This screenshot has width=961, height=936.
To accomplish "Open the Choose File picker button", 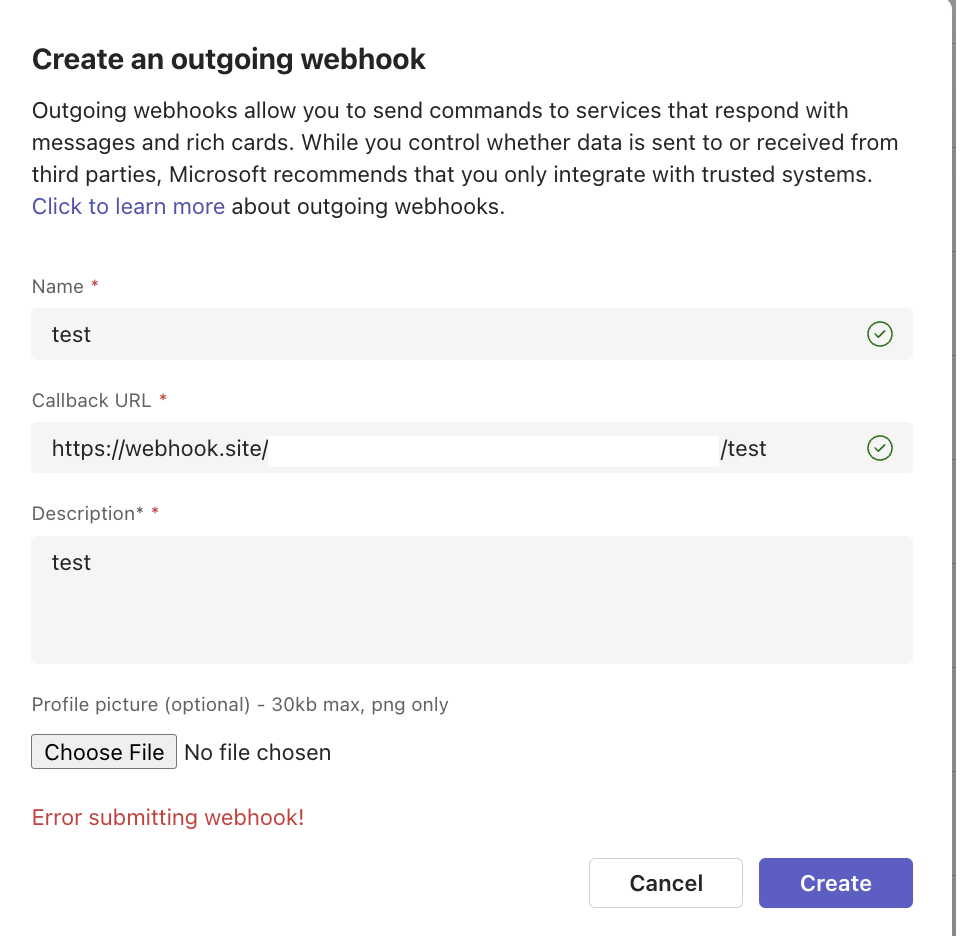I will click(104, 751).
